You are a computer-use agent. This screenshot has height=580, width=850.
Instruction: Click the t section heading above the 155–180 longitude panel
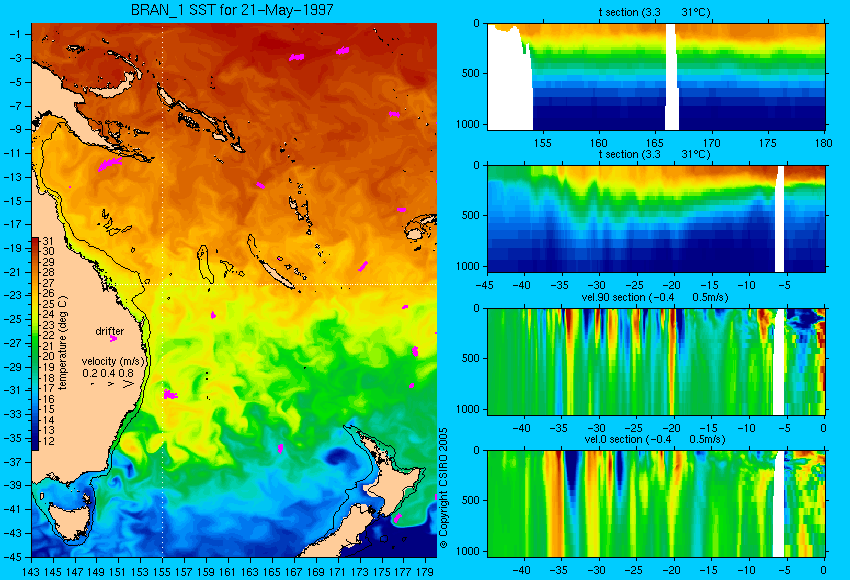[x=654, y=12]
